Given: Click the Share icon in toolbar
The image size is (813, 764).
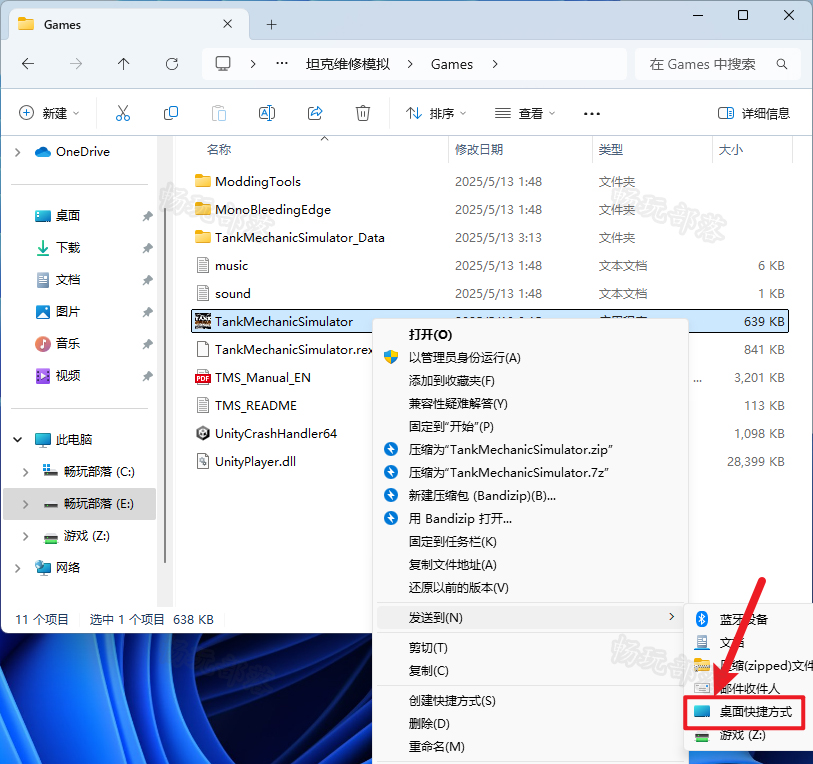Looking at the screenshot, I should coord(315,113).
